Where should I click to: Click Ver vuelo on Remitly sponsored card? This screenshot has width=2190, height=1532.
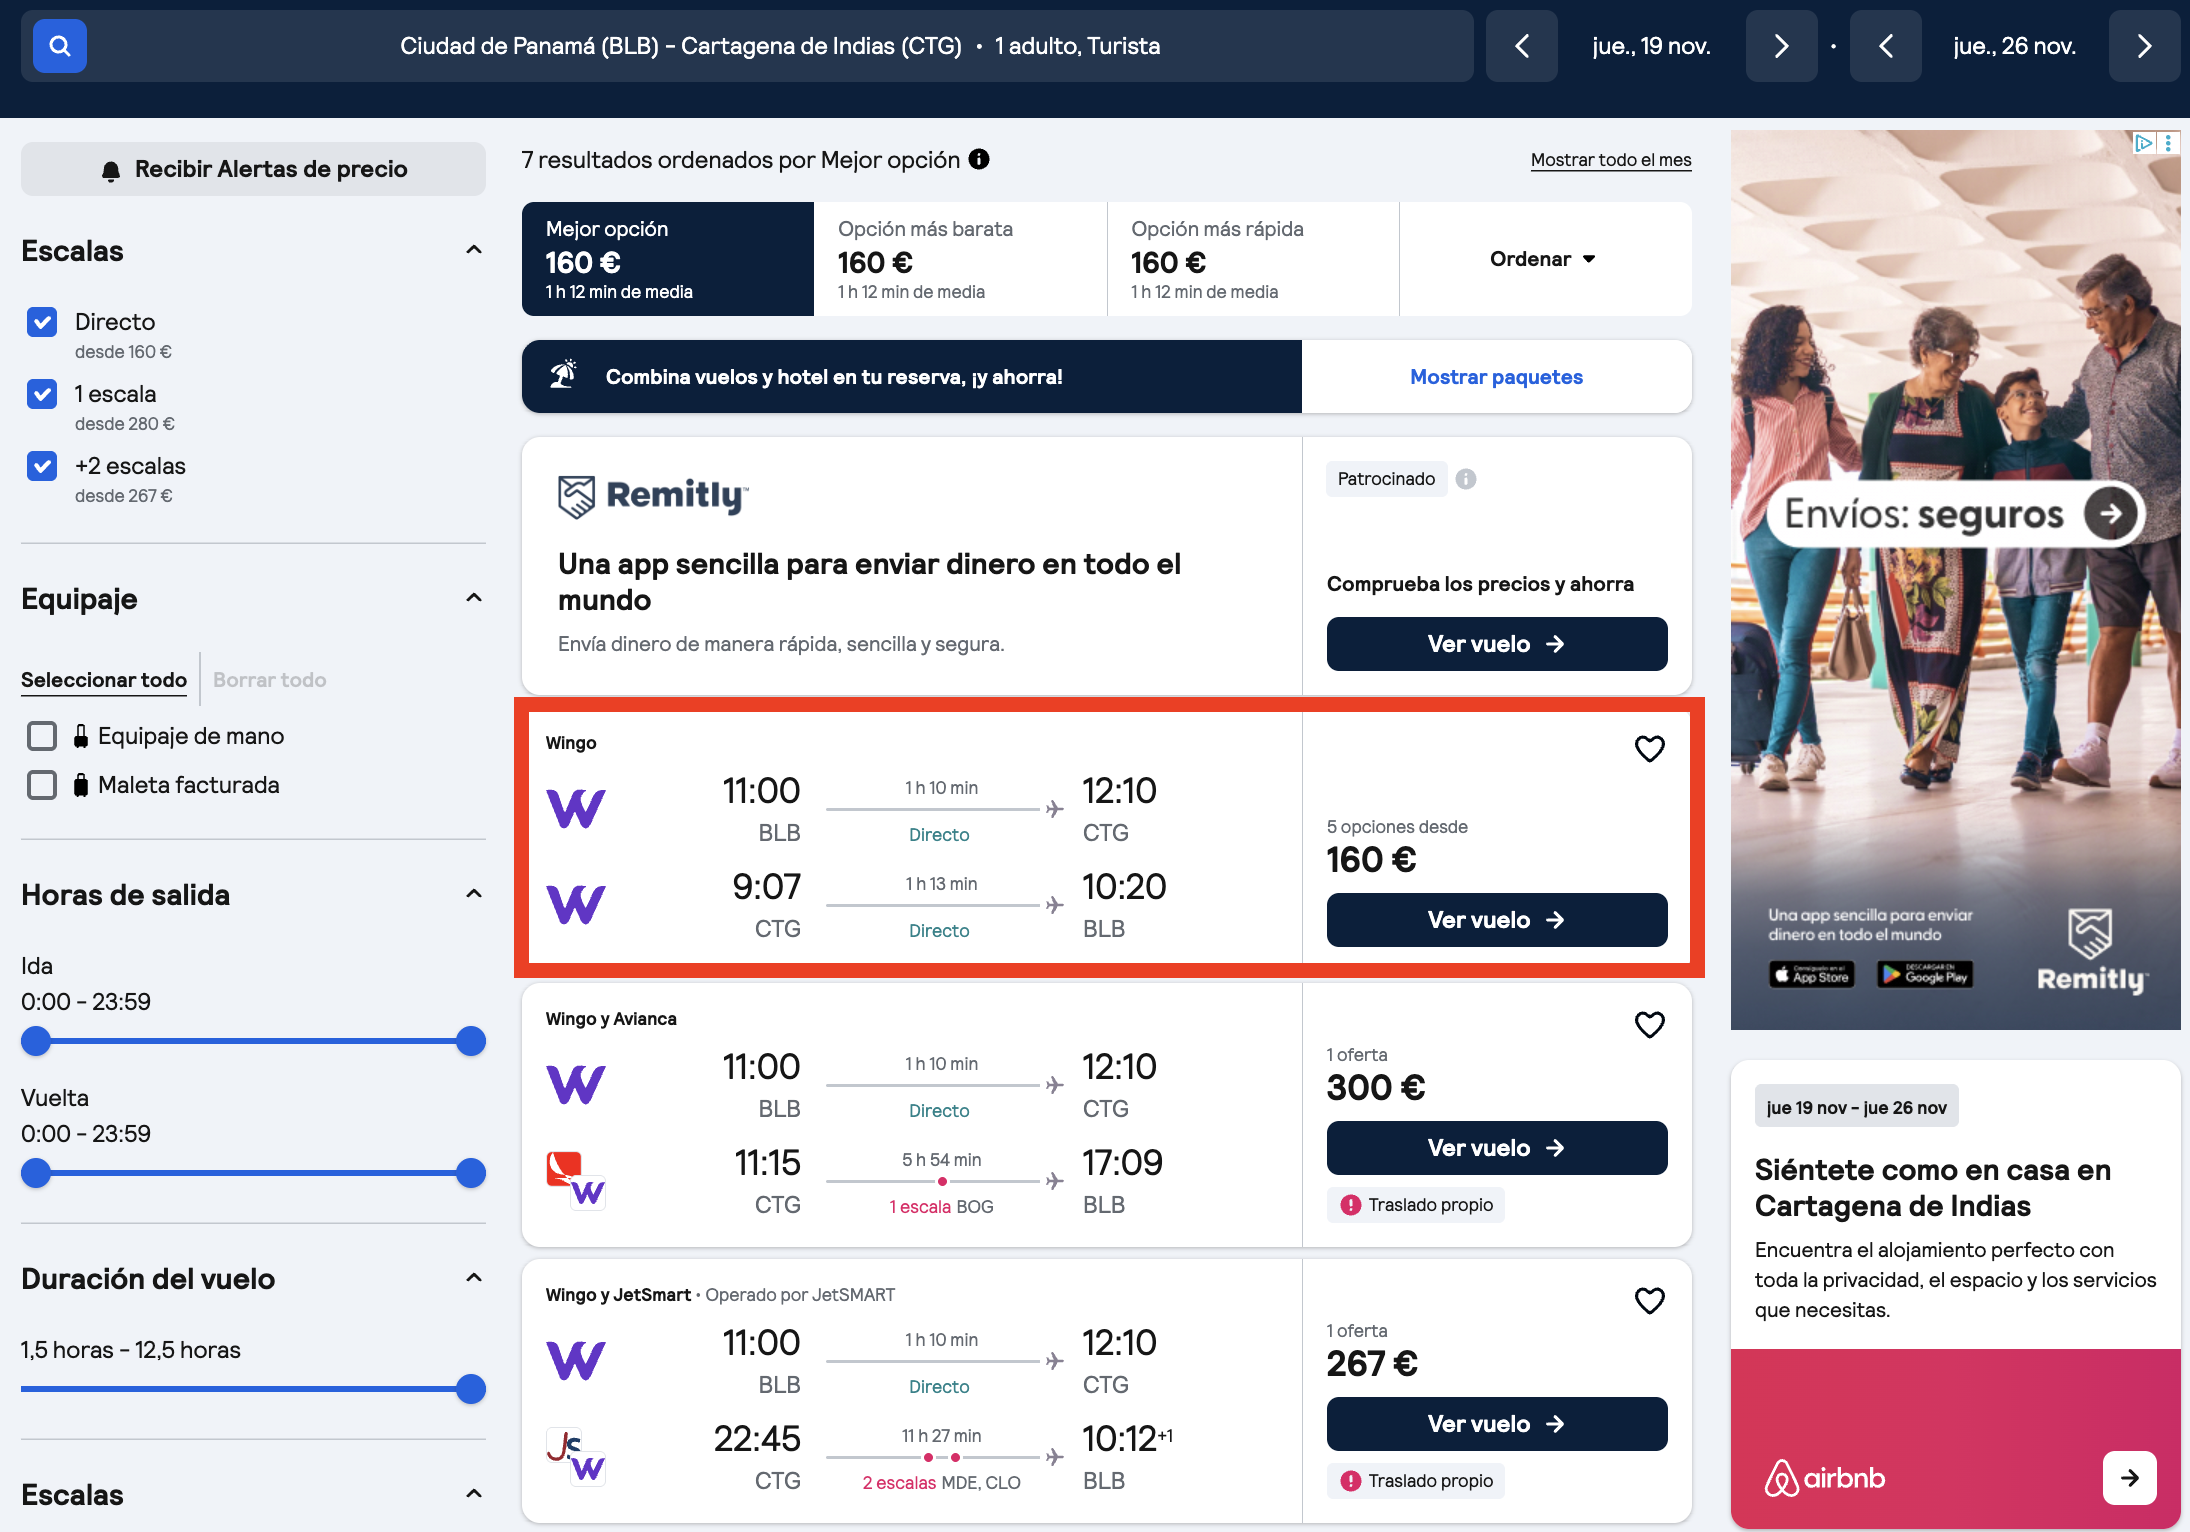pos(1497,644)
